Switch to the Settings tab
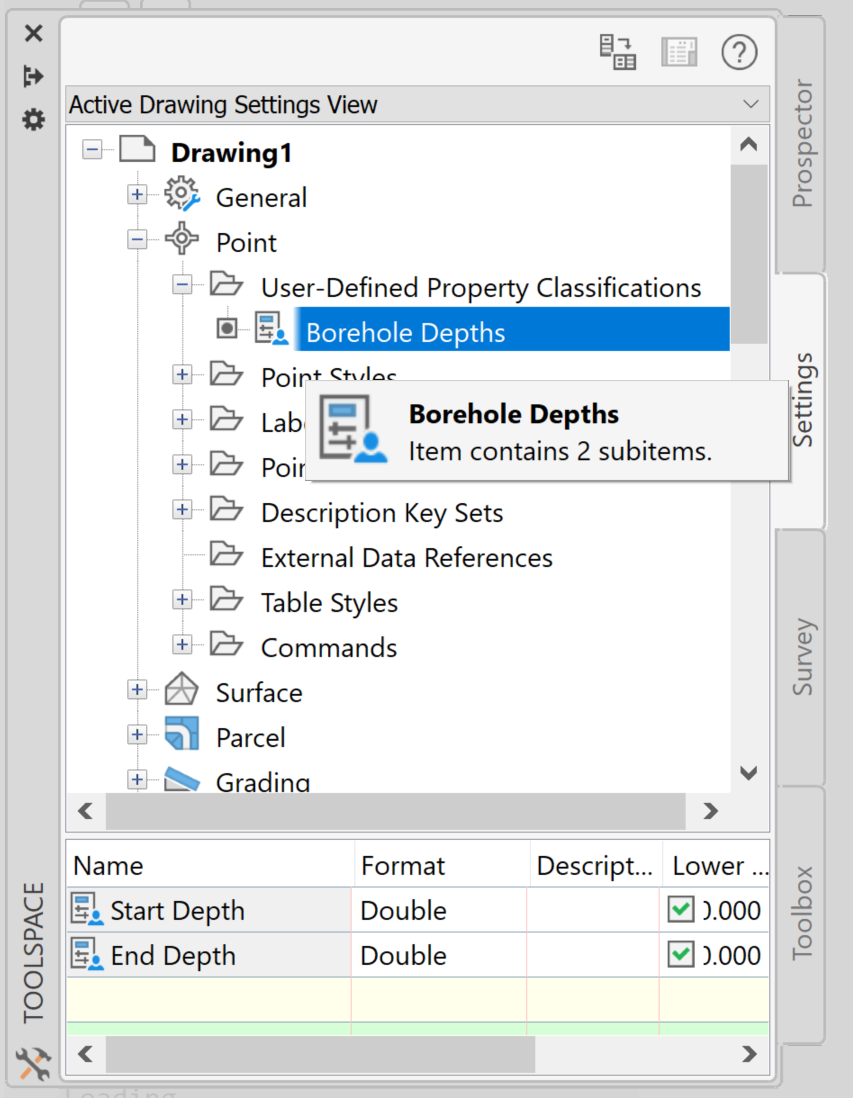Image resolution: width=853 pixels, height=1098 pixels. click(x=801, y=401)
